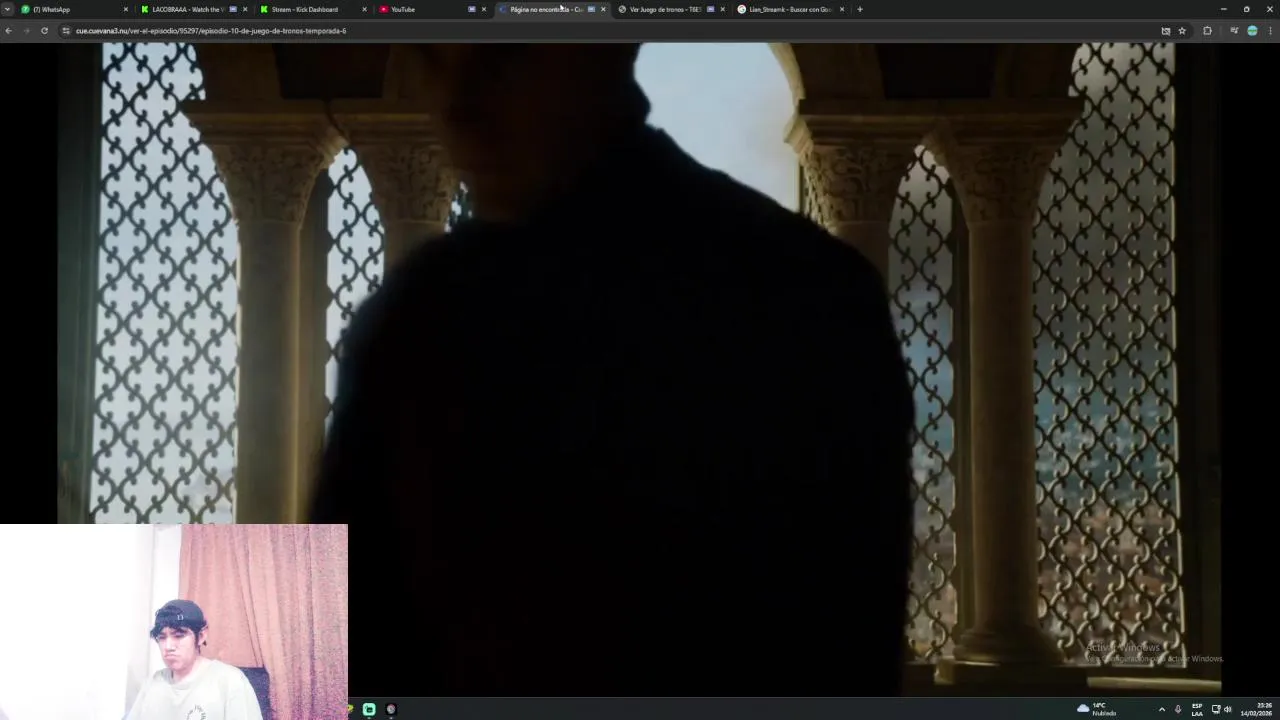Minimize the browser window
Screen dimensions: 1280x720
(x=1223, y=9)
